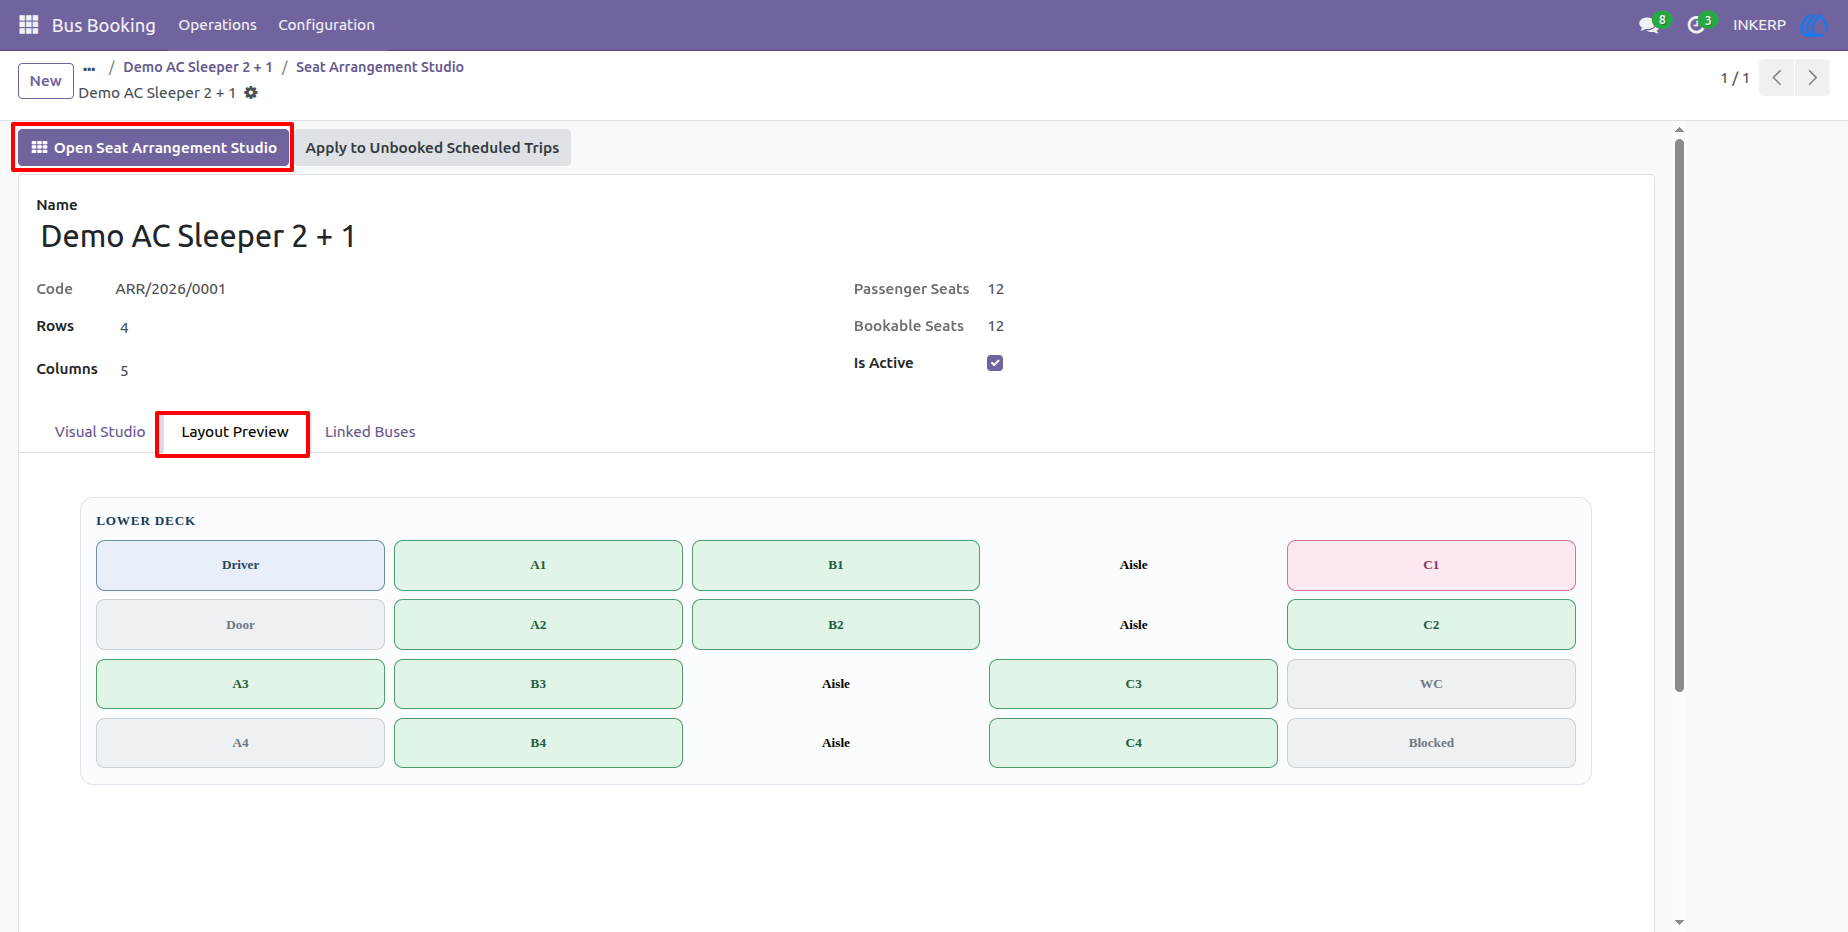Select seat C4 in the layout
This screenshot has width=1848, height=932.
[x=1133, y=743]
